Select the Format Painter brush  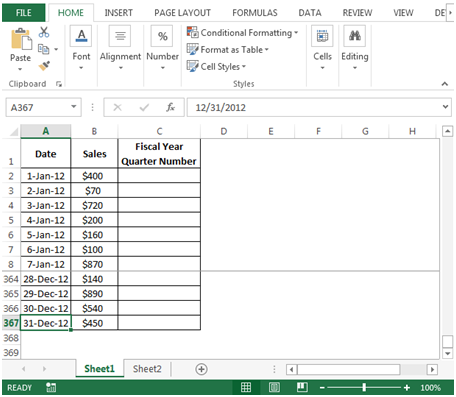(44, 66)
